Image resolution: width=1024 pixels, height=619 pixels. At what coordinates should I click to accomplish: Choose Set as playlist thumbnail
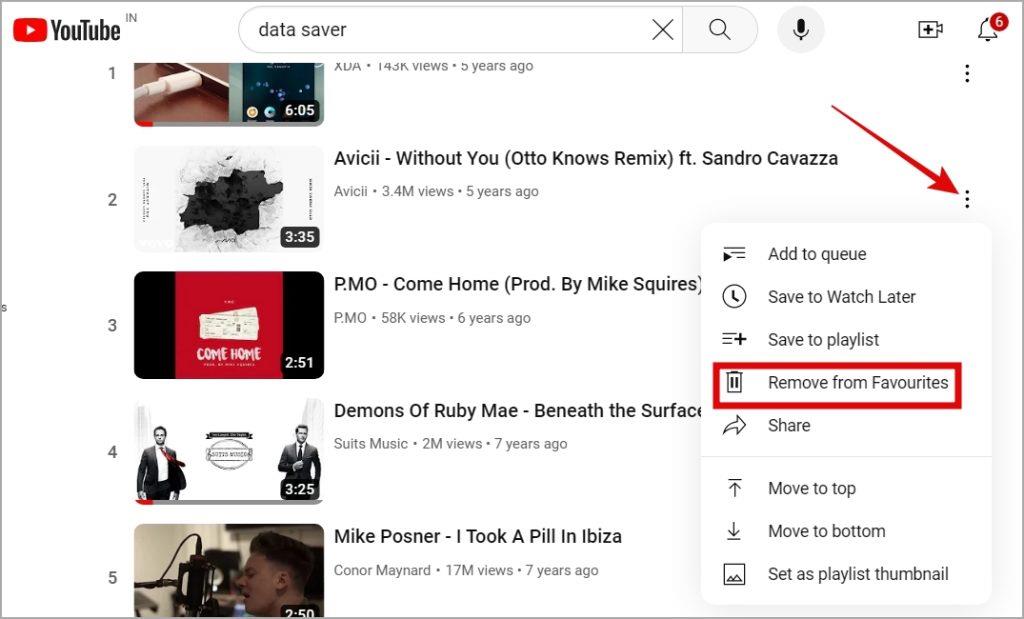click(x=846, y=574)
